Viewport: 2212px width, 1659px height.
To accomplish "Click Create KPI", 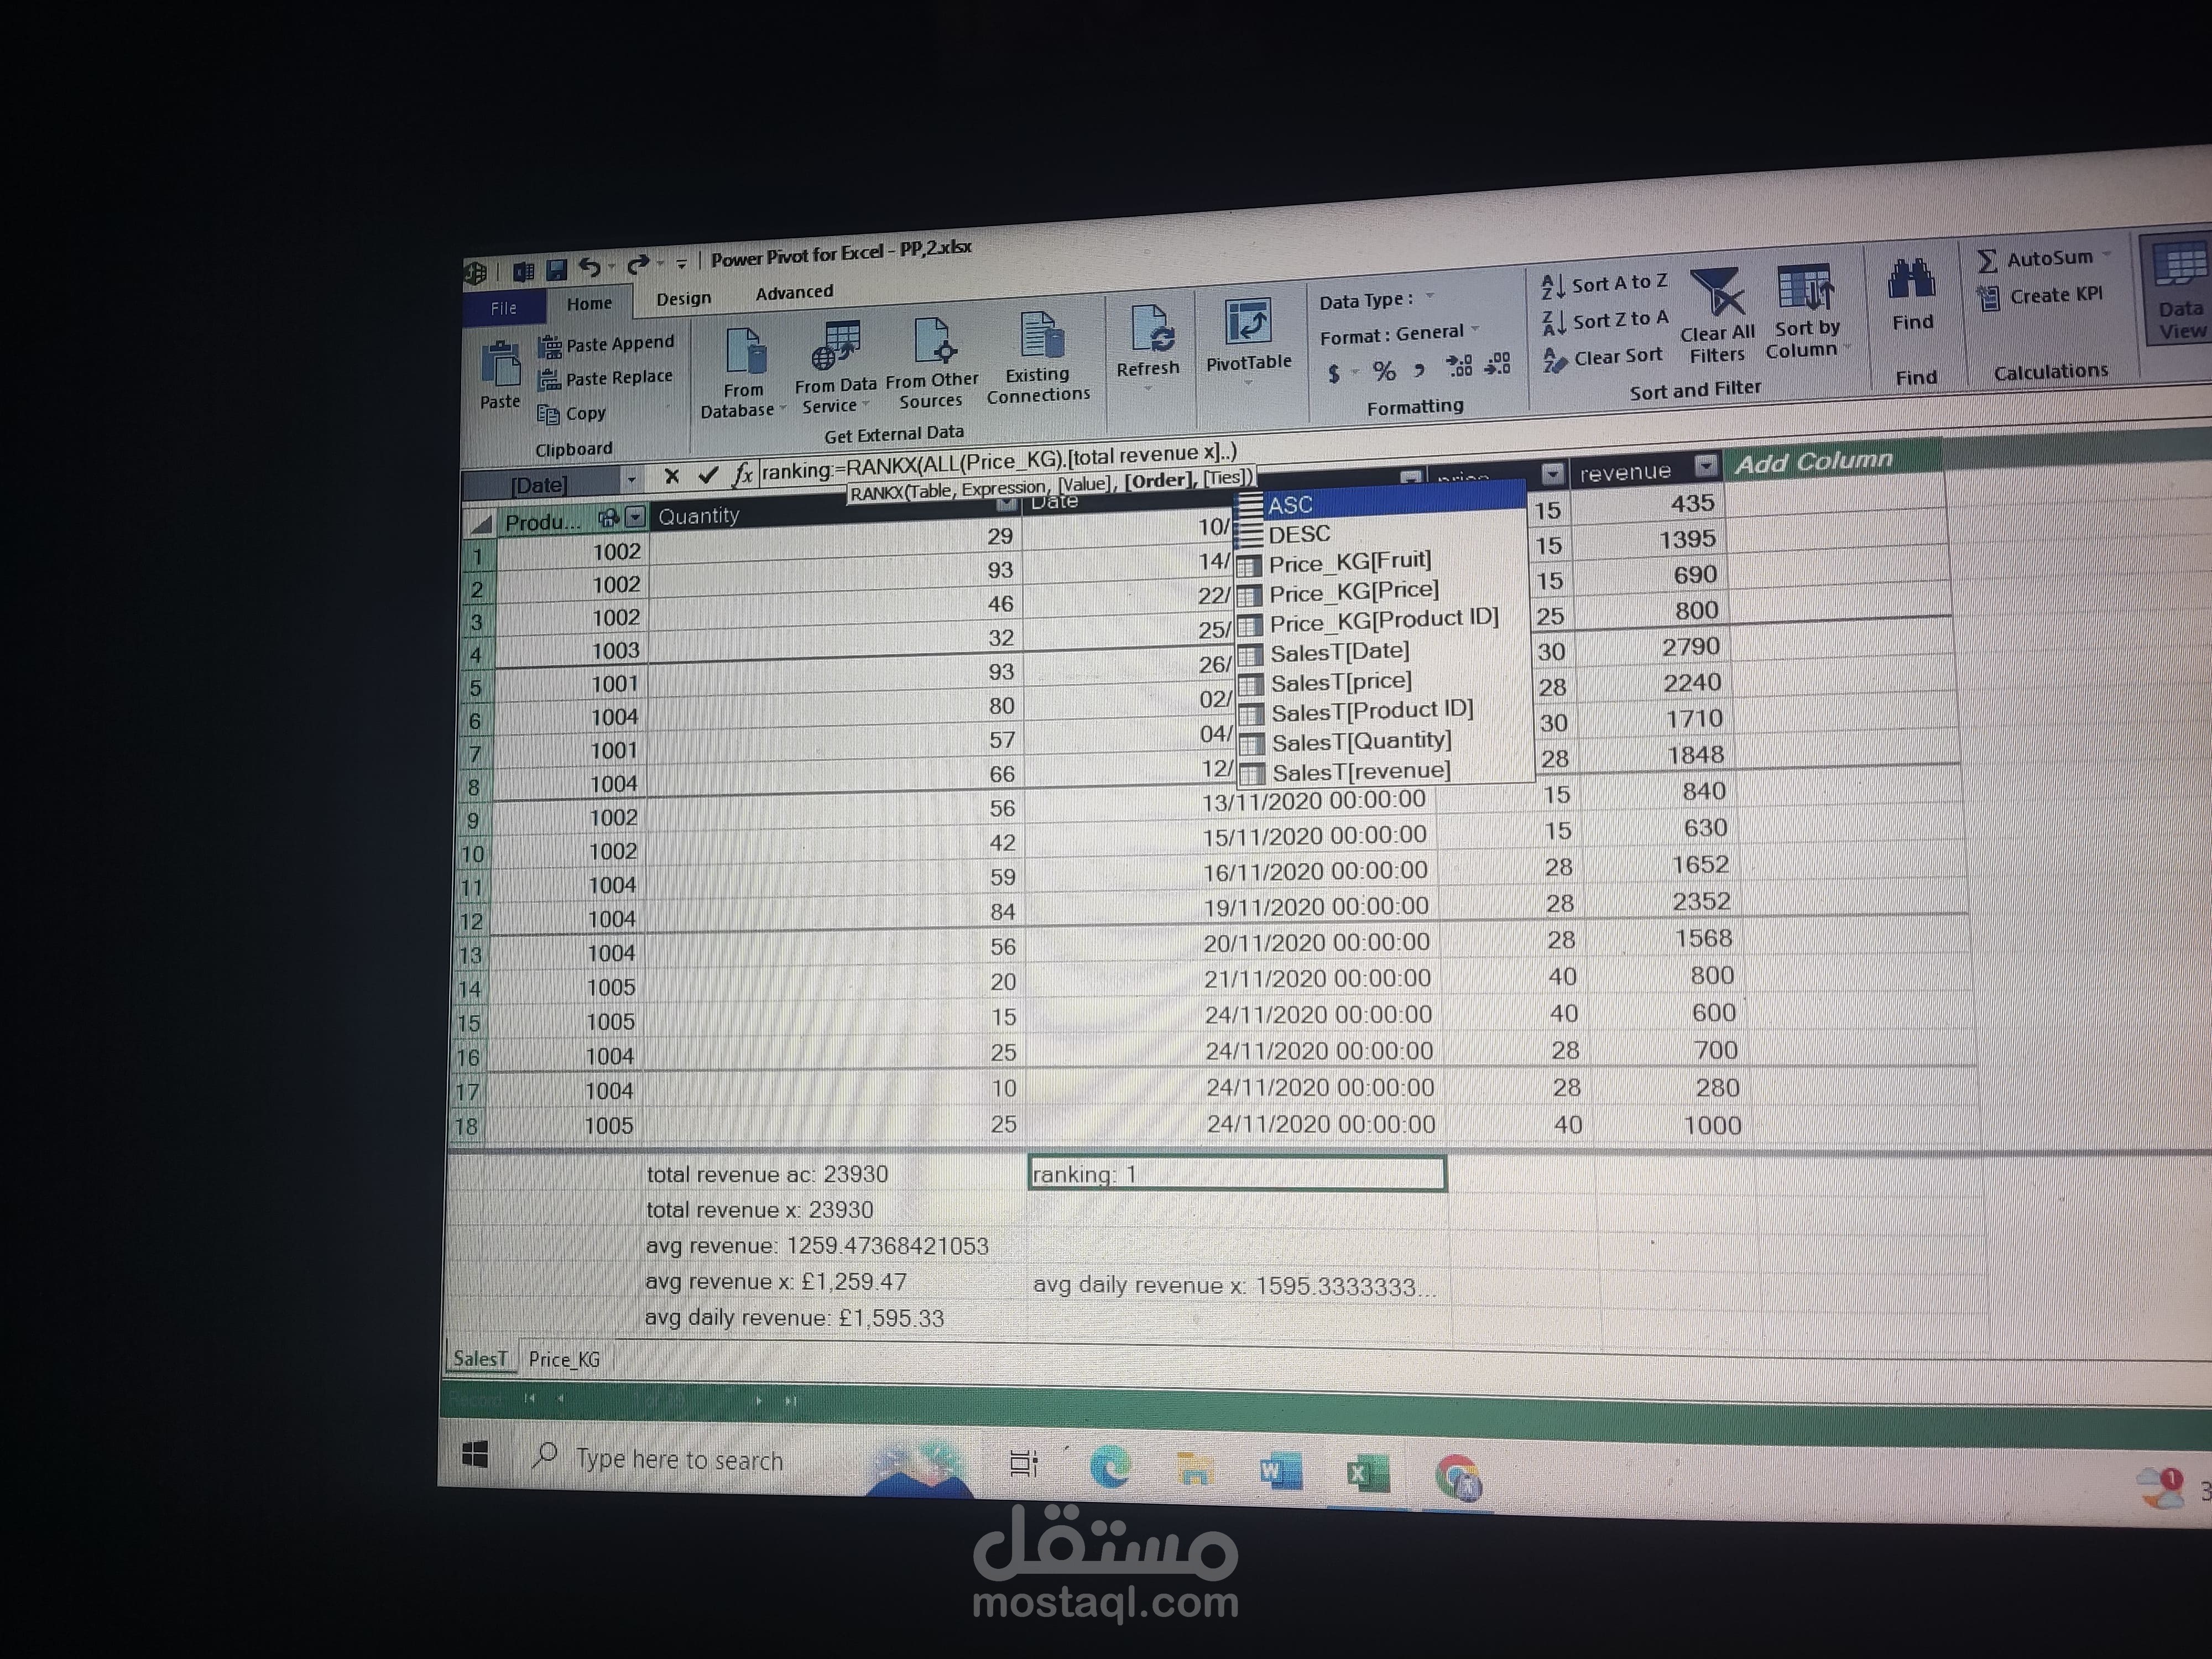I will point(2040,296).
